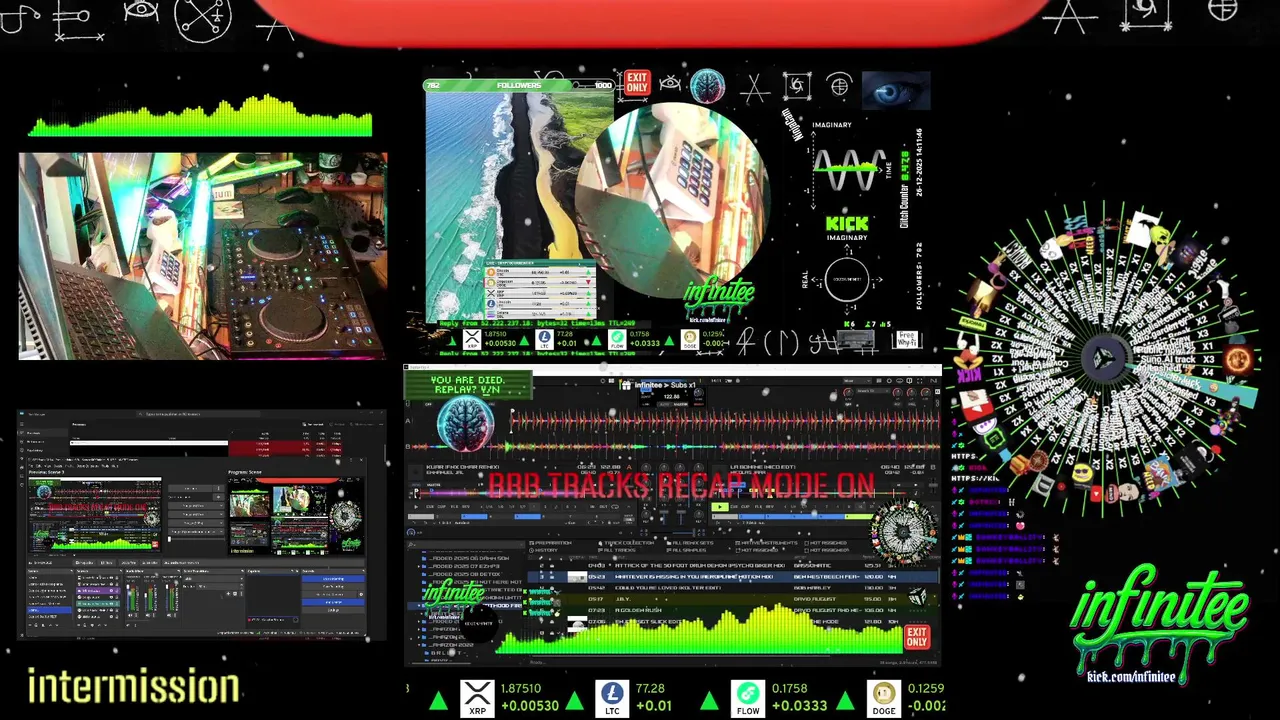Mute the first OBS audio mixer channel
Viewport: 1280px width, 720px height.
pos(130,615)
